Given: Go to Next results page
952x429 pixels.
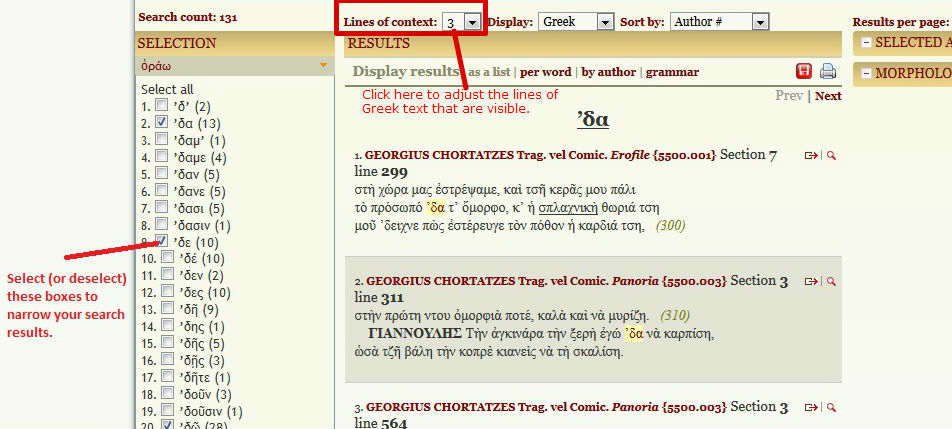Looking at the screenshot, I should click(828, 96).
